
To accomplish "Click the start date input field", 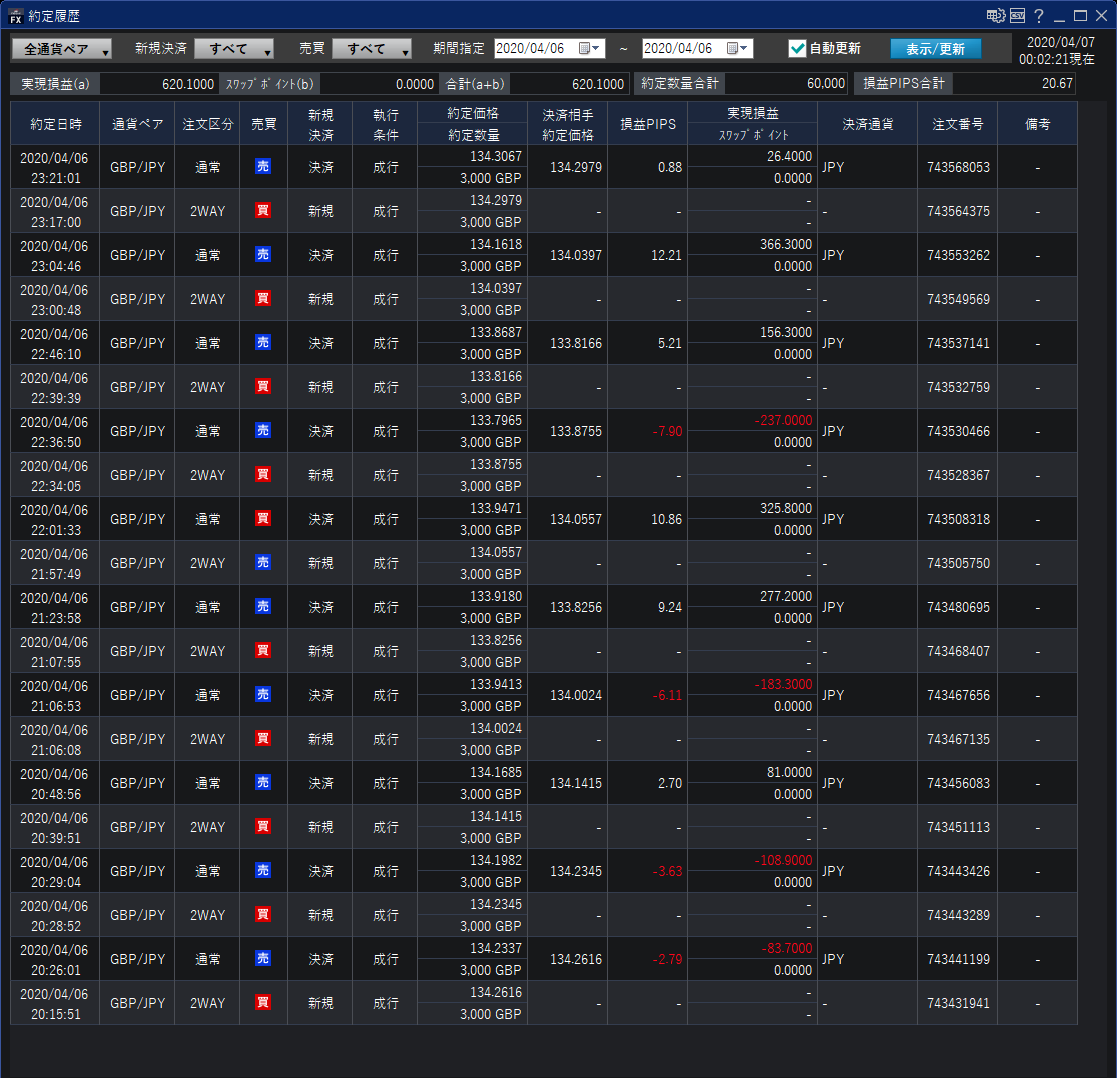I will point(535,48).
